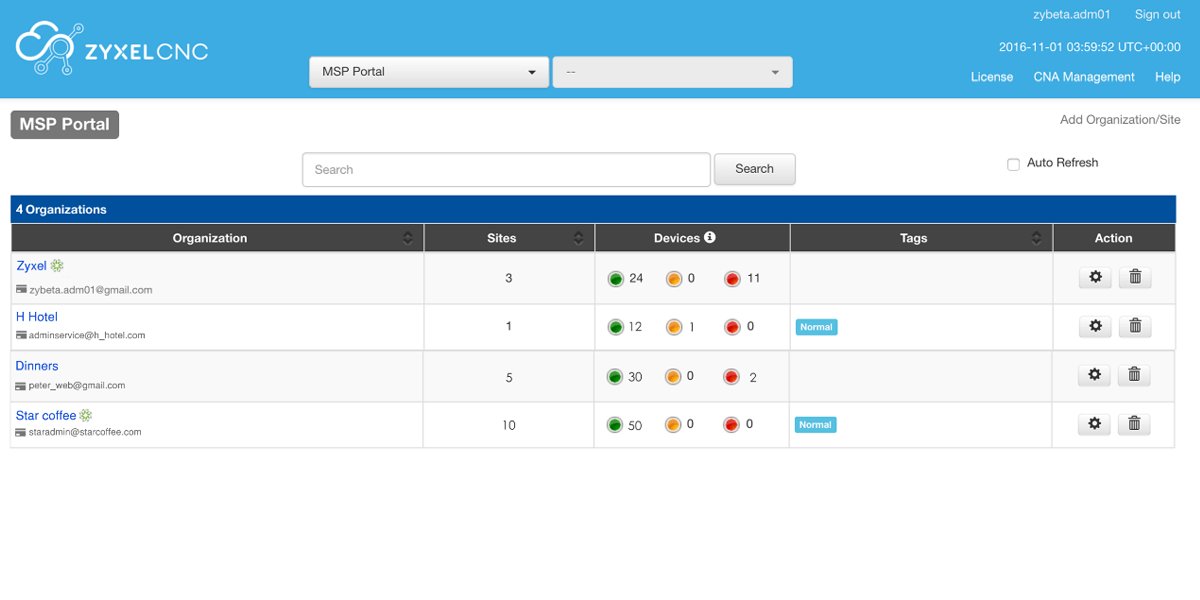This screenshot has width=1200, height=600.
Task: Click green online device icon in H Hotel row
Action: click(615, 327)
